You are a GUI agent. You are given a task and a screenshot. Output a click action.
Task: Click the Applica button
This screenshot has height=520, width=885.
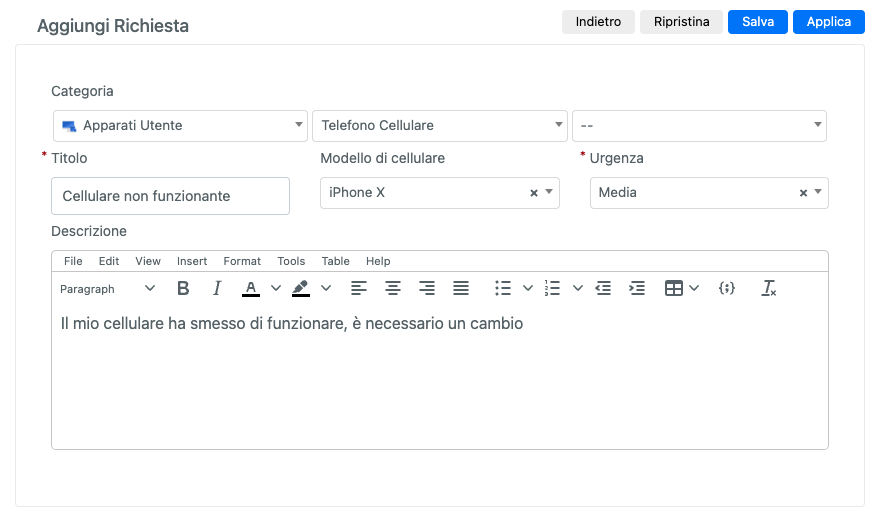pyautogui.click(x=829, y=22)
